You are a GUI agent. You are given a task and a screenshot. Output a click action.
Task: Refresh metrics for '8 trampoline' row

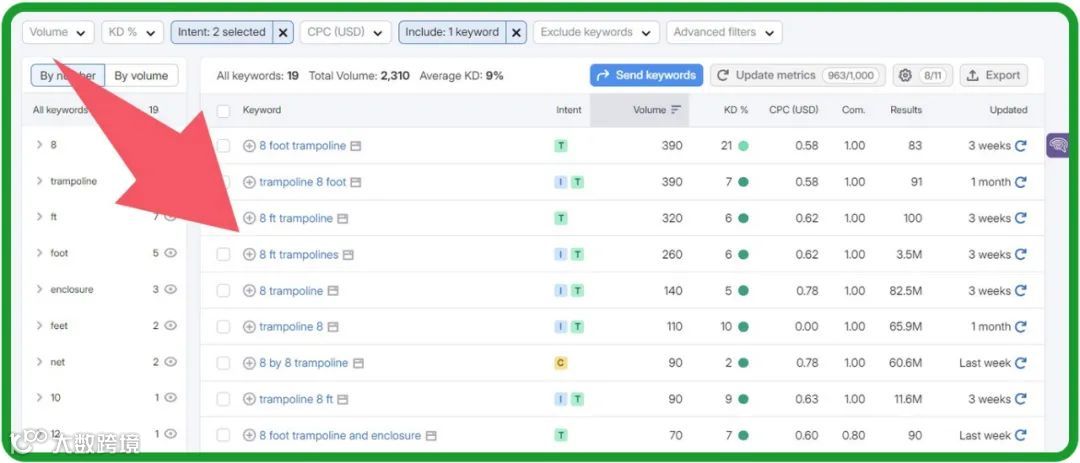[1021, 291]
